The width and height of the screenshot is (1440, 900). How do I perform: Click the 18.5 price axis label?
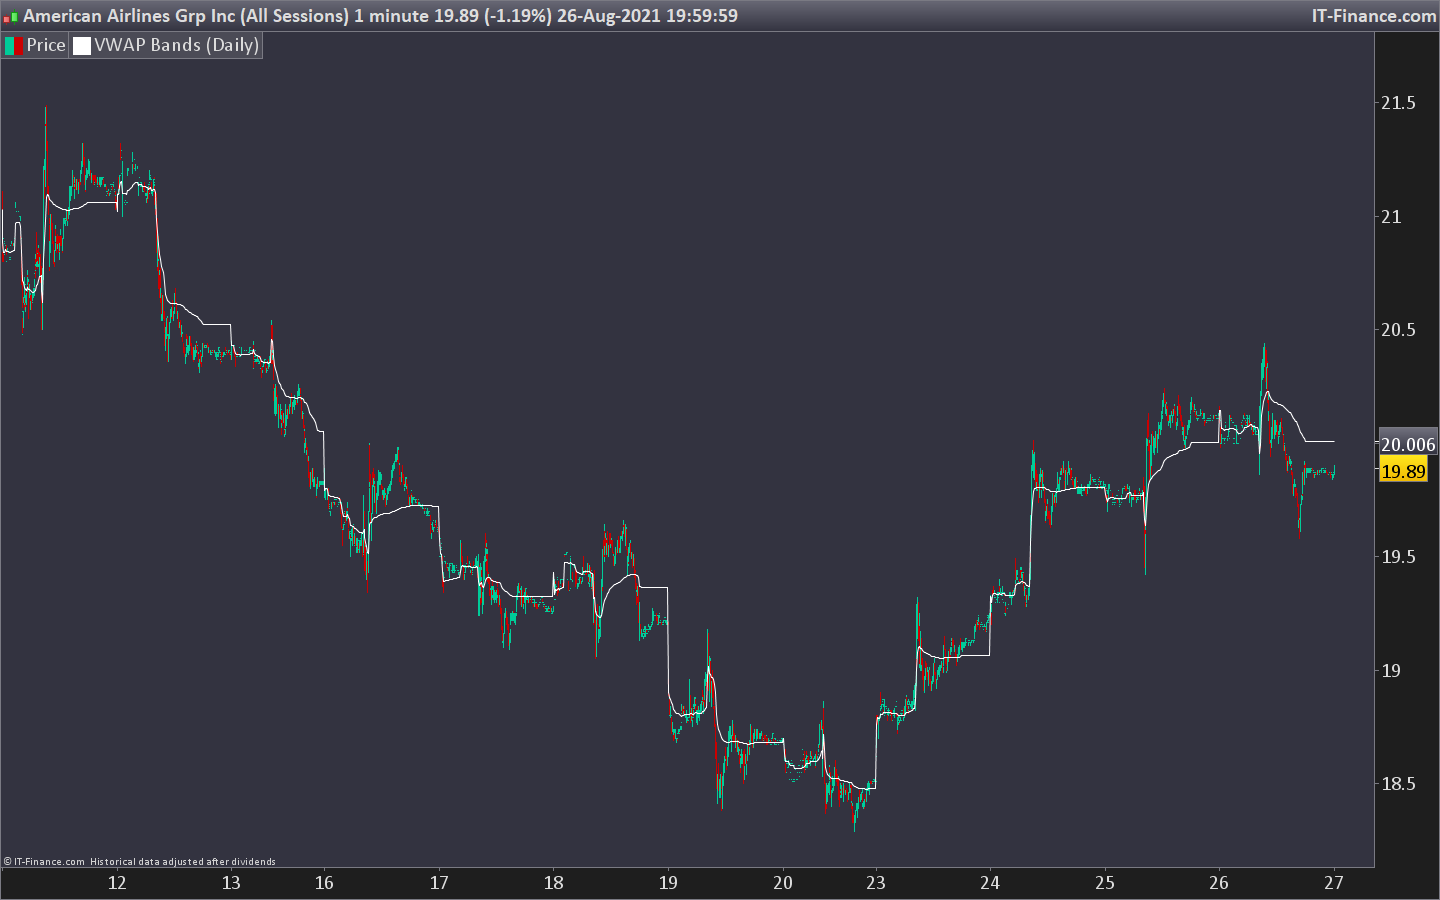coord(1398,784)
